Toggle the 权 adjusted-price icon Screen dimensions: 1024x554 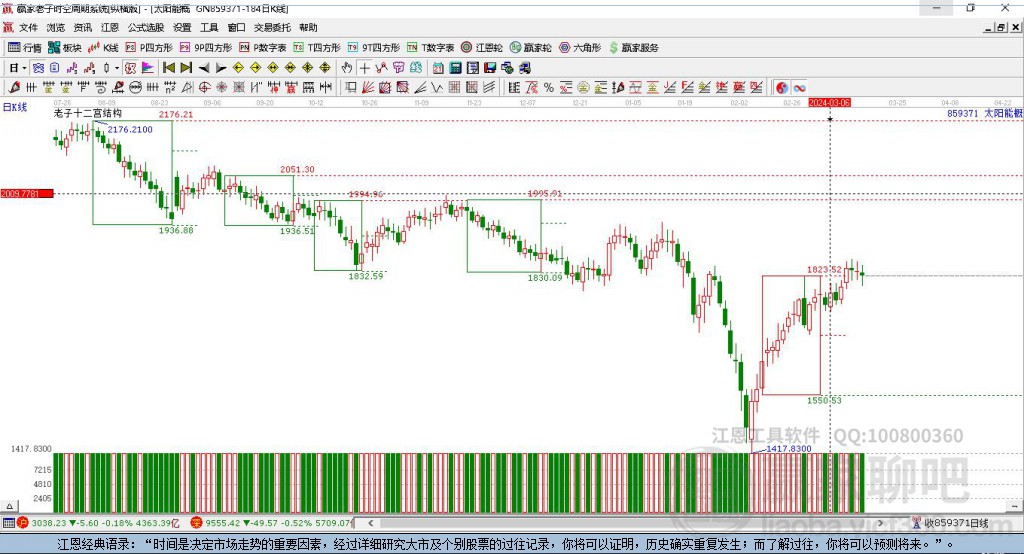coord(130,68)
